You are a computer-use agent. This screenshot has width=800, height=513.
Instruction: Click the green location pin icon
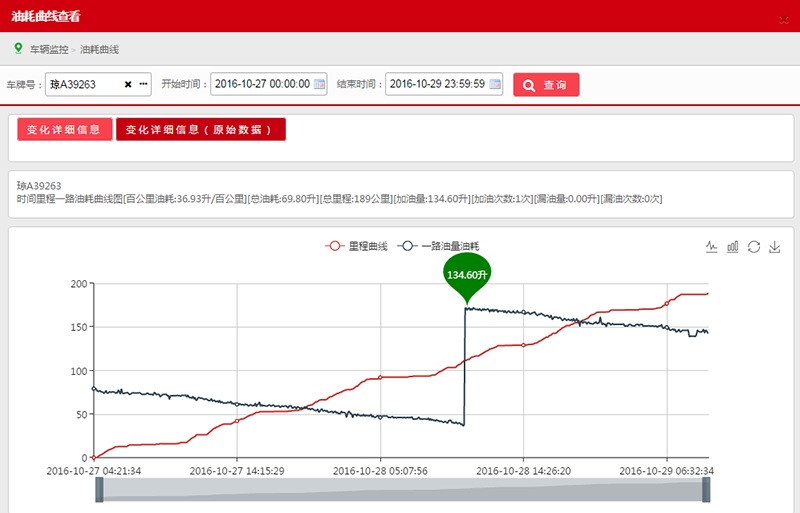tap(18, 48)
